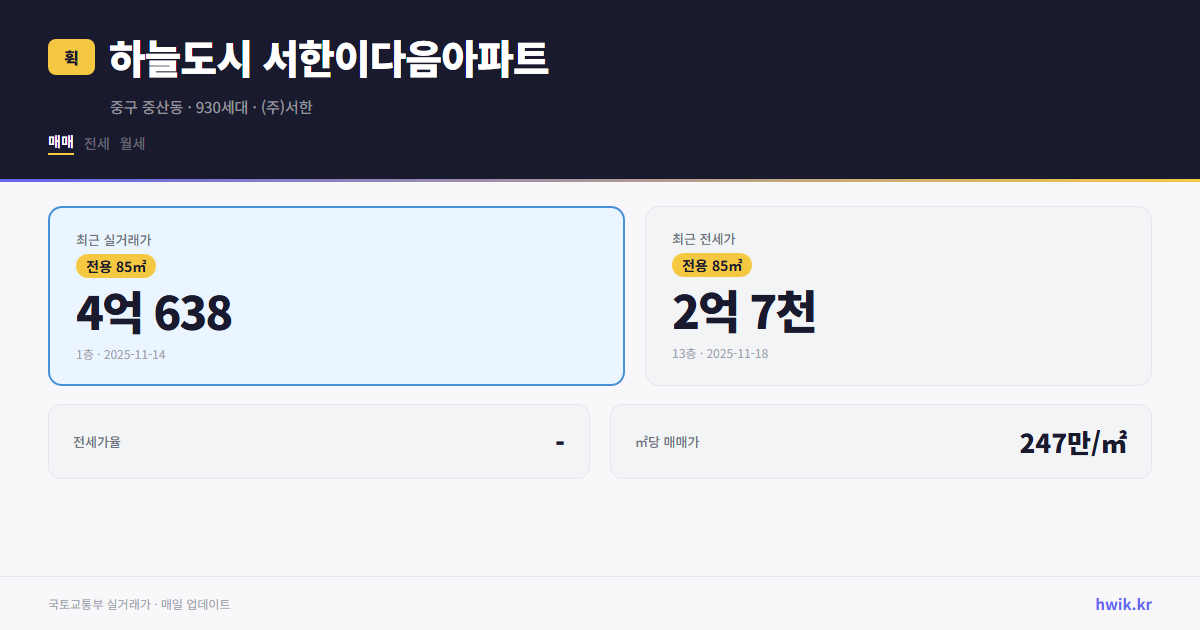
Task: Open the hwik.kr link in footer
Action: point(1122,603)
